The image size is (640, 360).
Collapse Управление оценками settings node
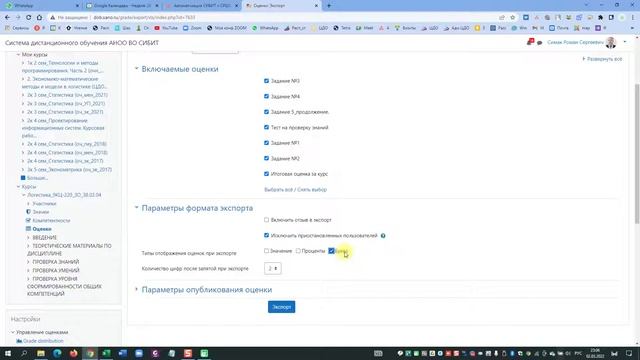click(13, 332)
